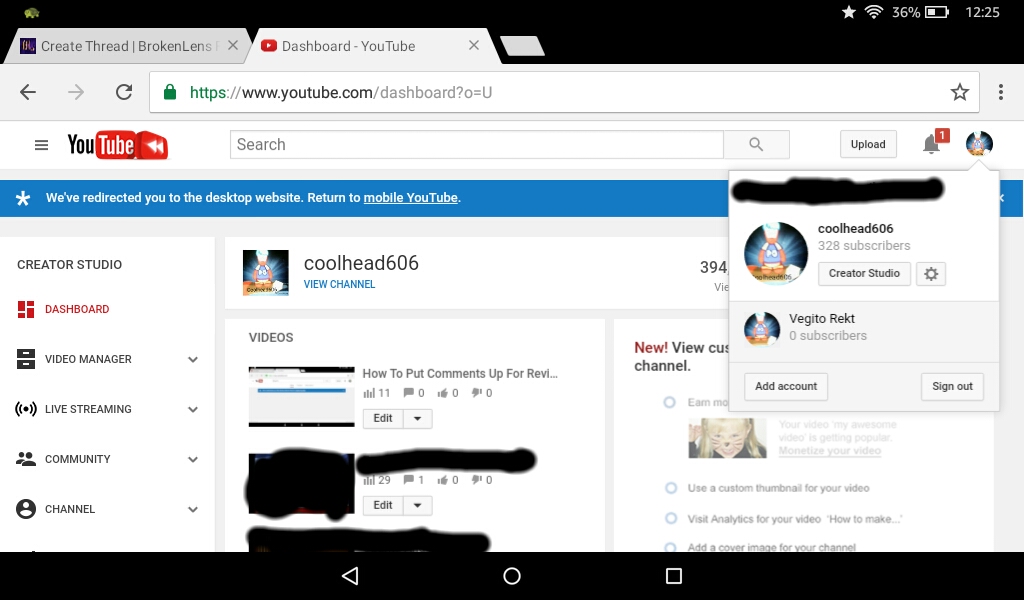This screenshot has height=600, width=1024.
Task: Click the YouTube search input field
Action: pyautogui.click(x=477, y=144)
